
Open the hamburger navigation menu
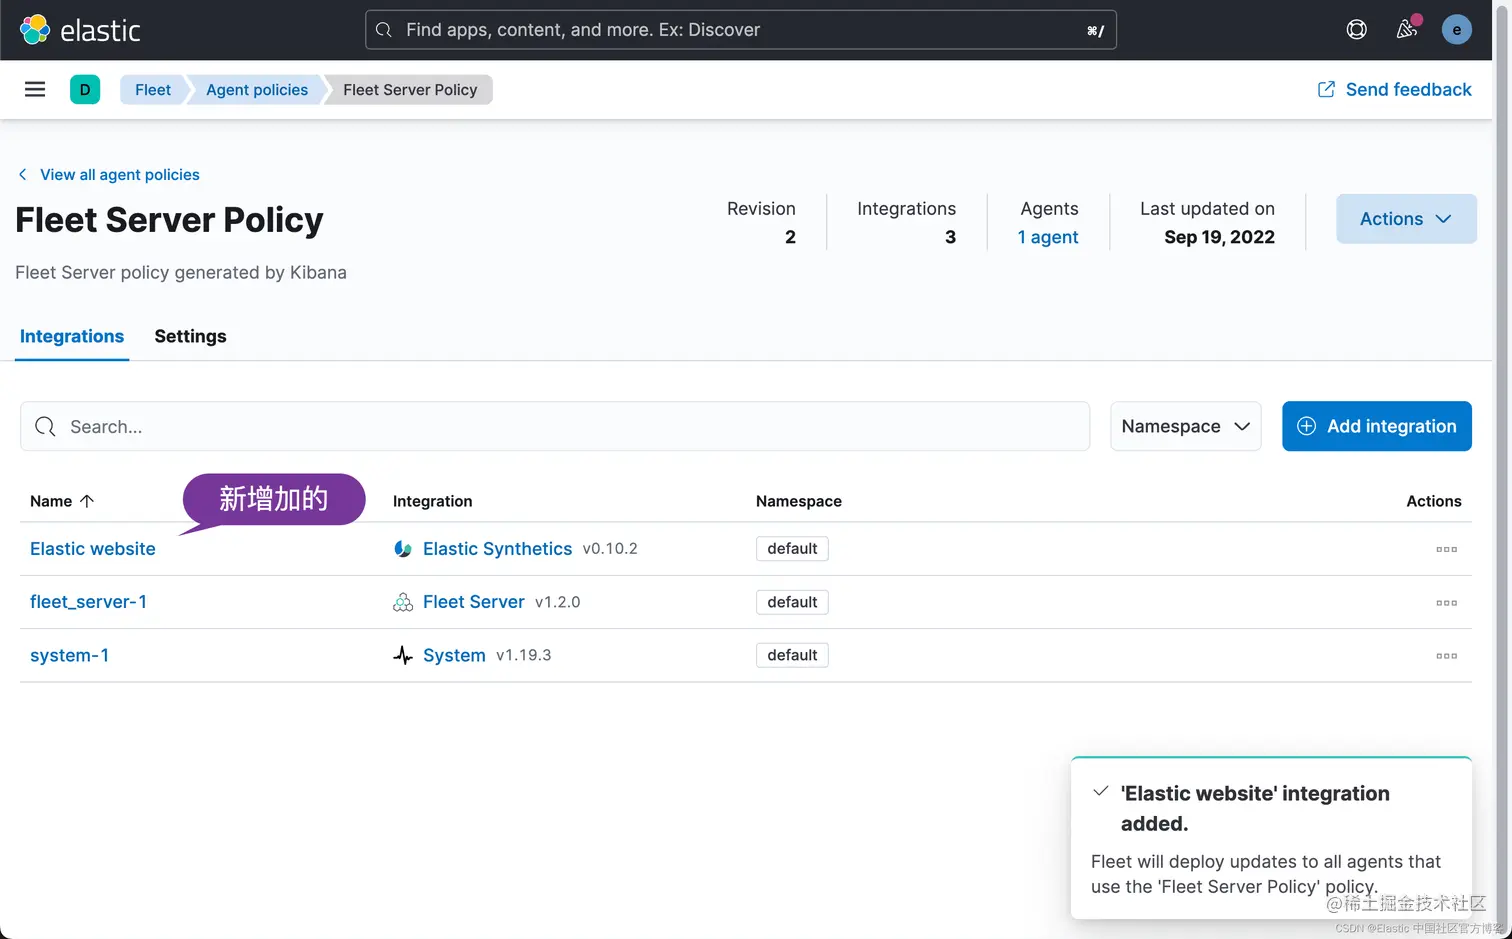click(35, 90)
